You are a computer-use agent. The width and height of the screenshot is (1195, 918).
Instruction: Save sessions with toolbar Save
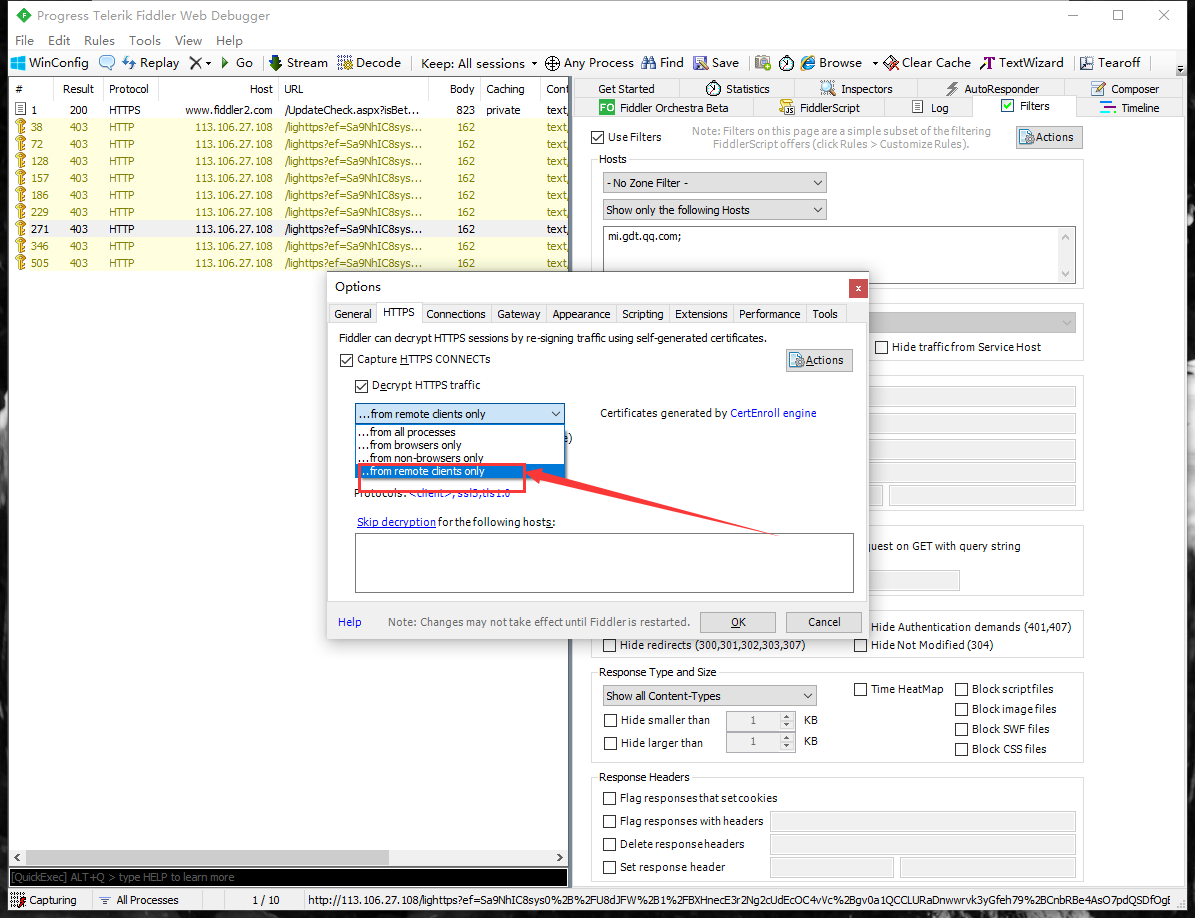[716, 63]
